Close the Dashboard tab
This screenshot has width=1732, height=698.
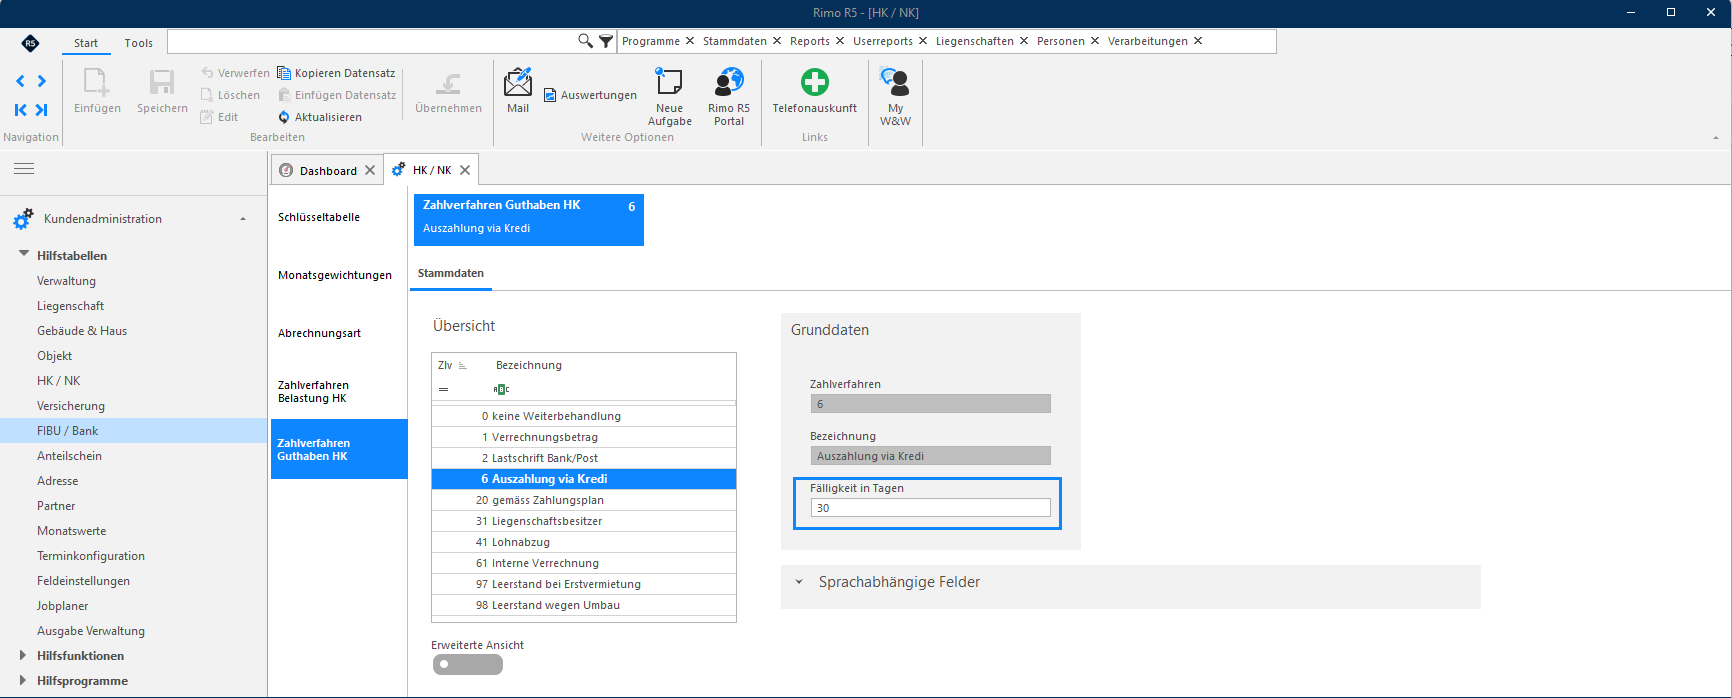tap(370, 170)
